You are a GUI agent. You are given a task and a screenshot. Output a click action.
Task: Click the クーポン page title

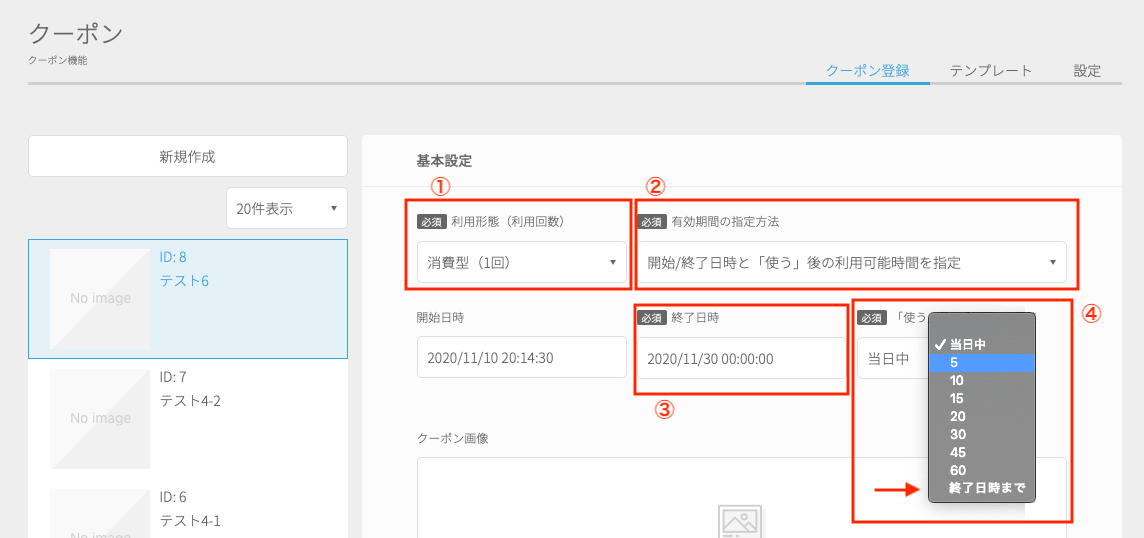tap(76, 34)
